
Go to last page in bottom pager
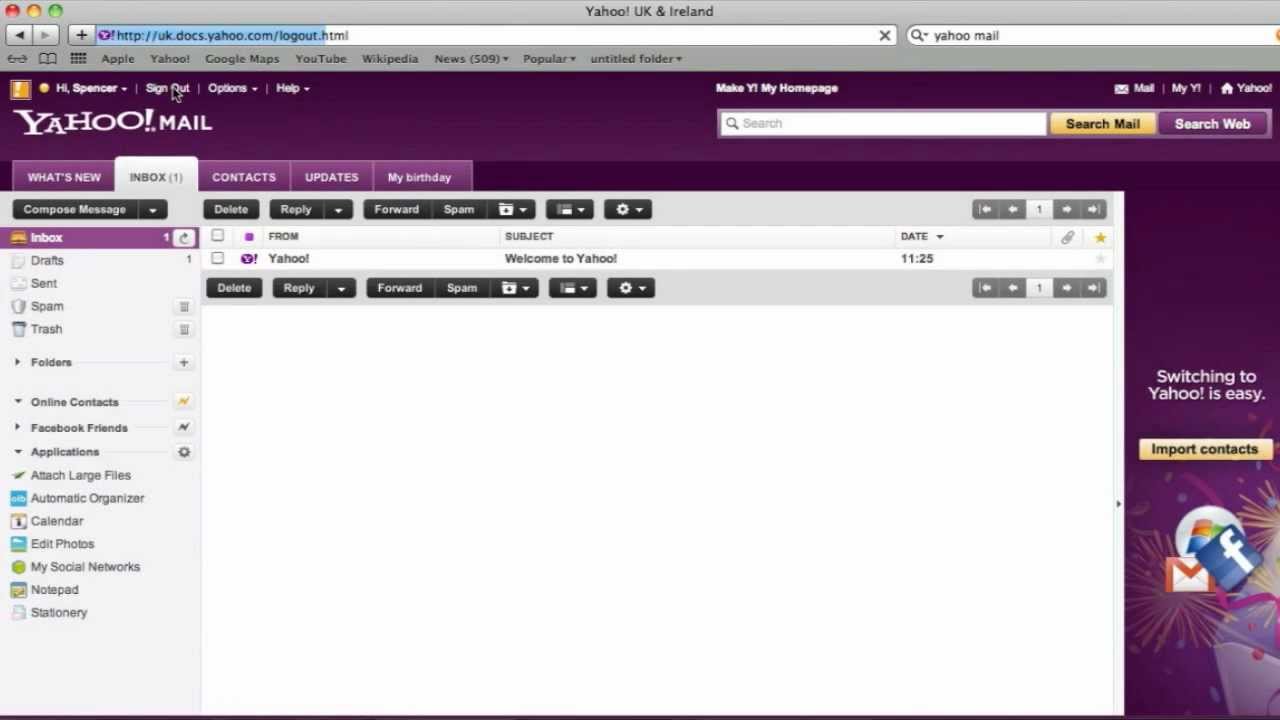point(1093,288)
